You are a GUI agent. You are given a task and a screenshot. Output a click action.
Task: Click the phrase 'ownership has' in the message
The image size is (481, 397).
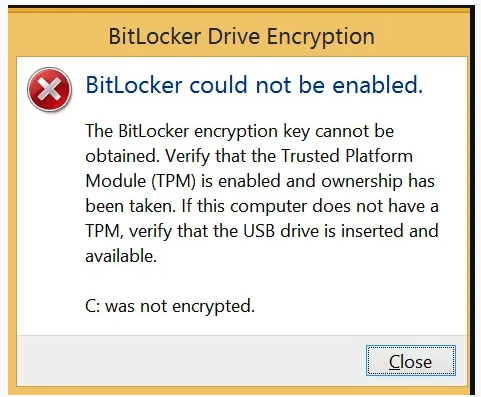pos(378,181)
